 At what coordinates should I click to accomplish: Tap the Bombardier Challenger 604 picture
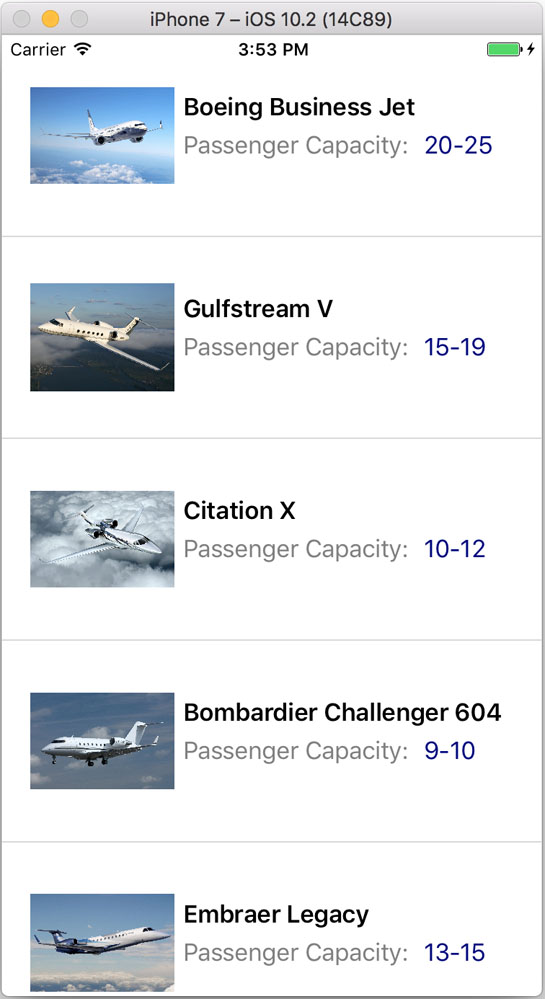(102, 741)
